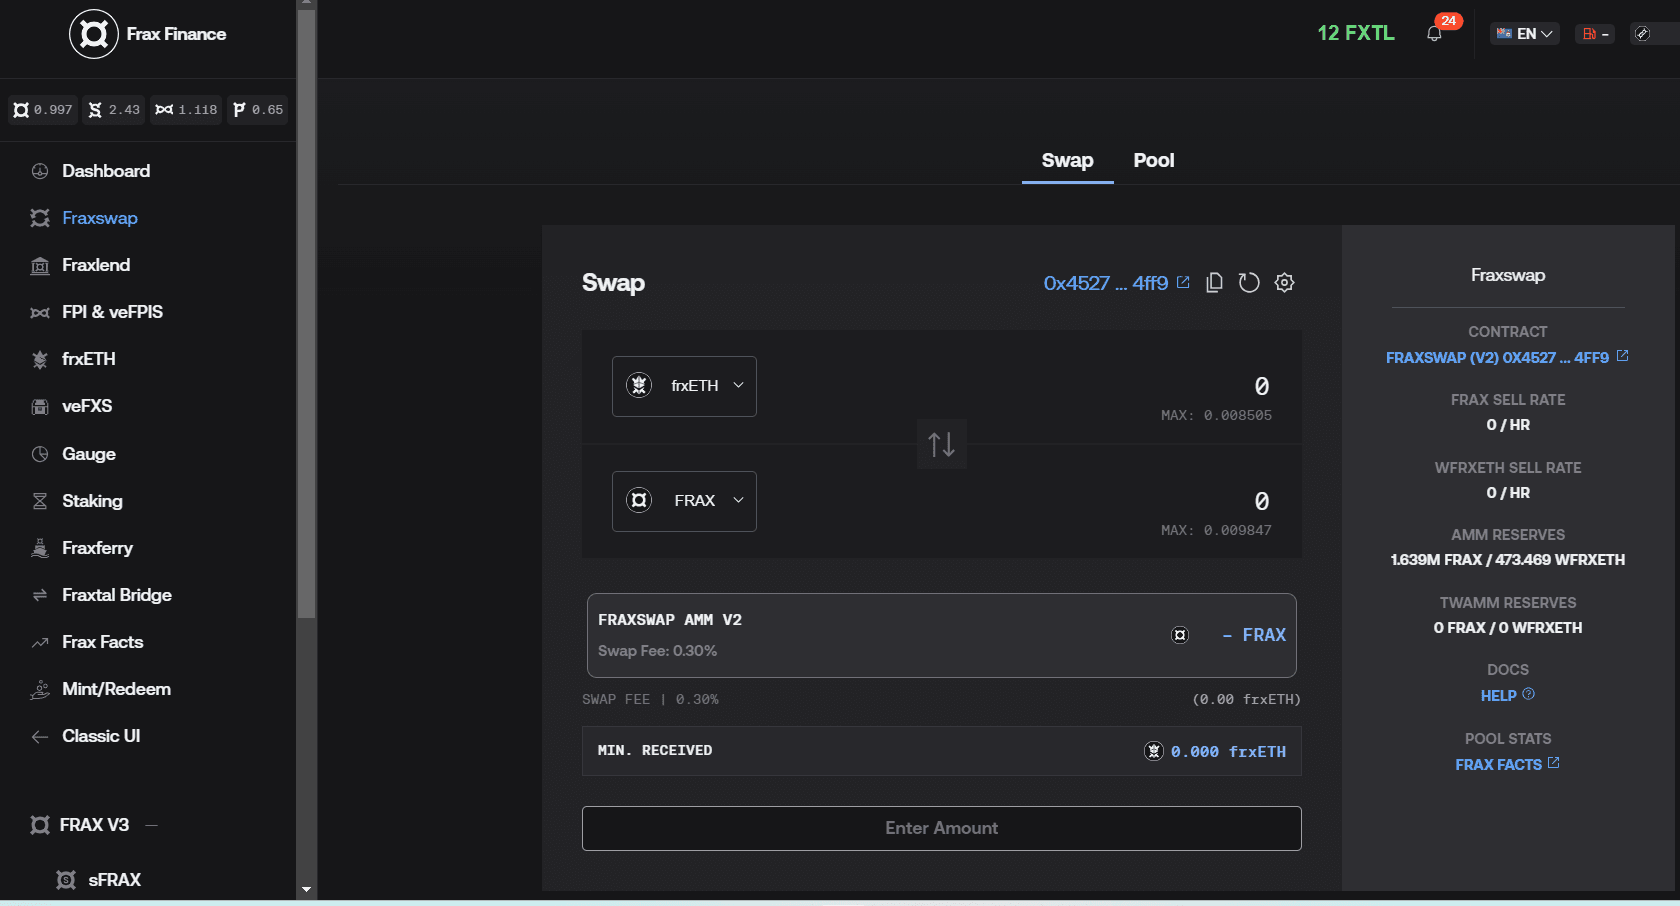The height and width of the screenshot is (906, 1680).
Task: Click the Fraxferry ship icon
Action: tap(40, 548)
